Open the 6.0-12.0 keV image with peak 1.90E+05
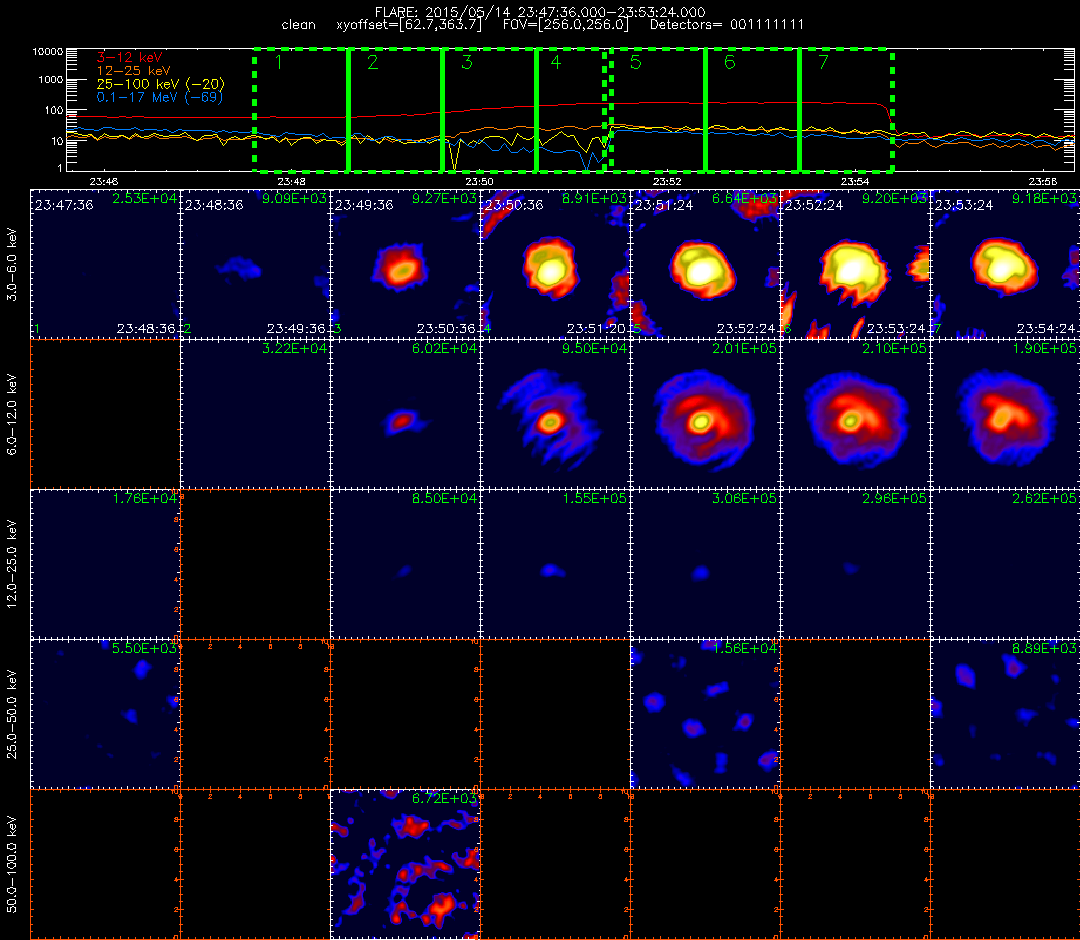The width and height of the screenshot is (1080, 940). point(1006,414)
